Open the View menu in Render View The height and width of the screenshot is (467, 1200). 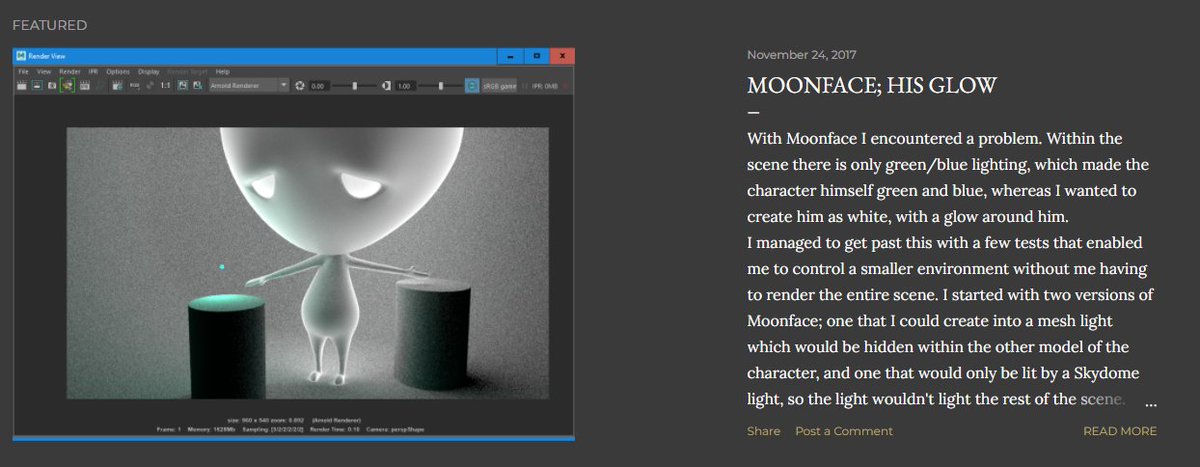[44, 72]
